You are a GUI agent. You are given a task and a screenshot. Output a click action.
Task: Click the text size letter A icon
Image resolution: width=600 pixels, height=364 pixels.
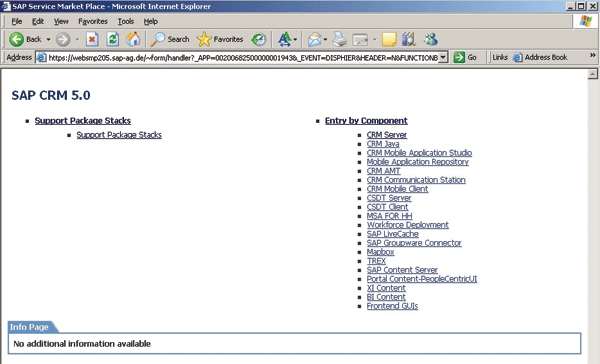click(x=284, y=39)
